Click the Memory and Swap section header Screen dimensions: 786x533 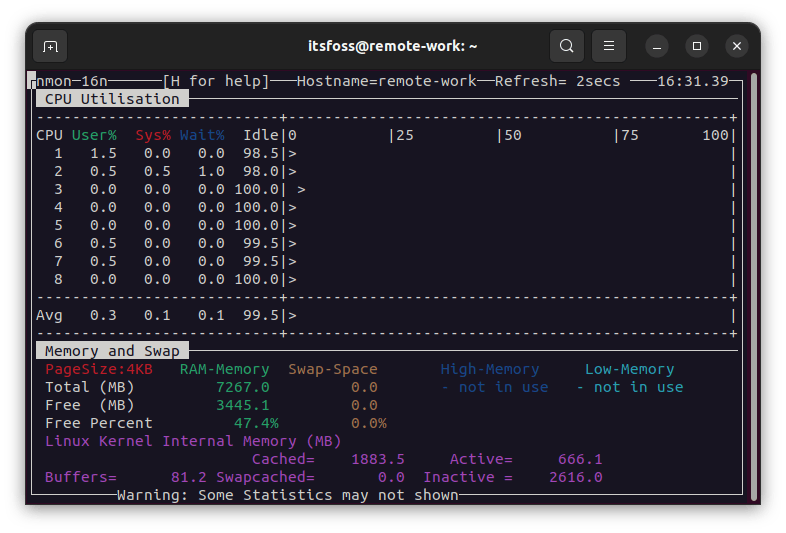(x=112, y=351)
